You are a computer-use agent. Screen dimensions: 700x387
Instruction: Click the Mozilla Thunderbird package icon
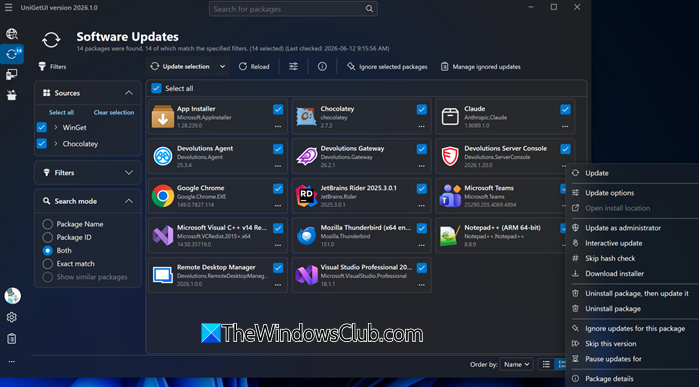point(306,236)
